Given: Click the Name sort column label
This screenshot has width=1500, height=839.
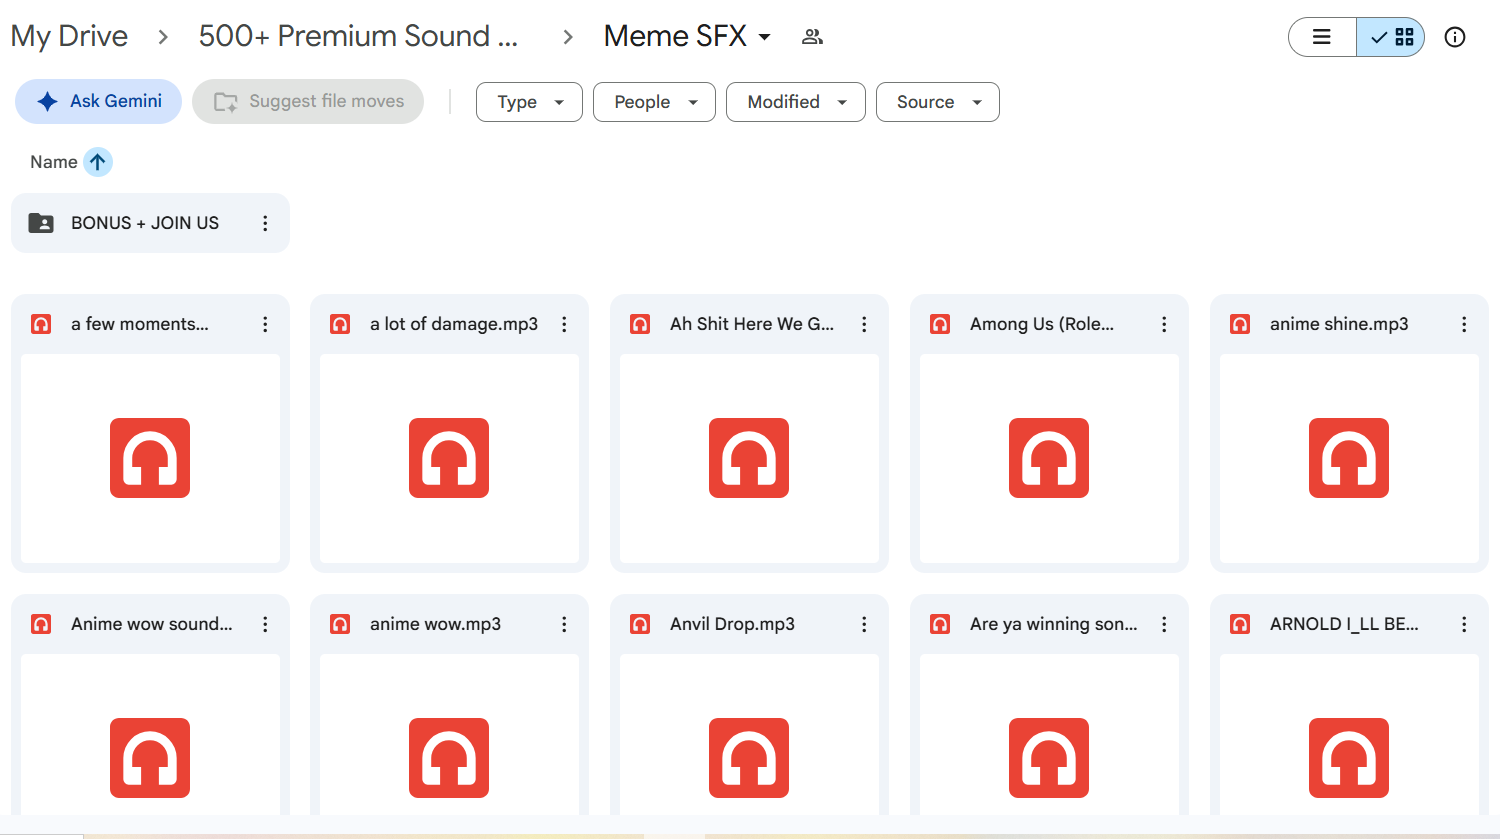Looking at the screenshot, I should (x=54, y=162).
